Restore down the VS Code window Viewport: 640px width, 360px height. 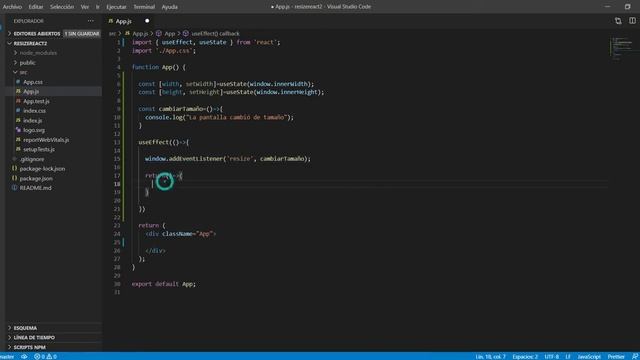[x=628, y=7]
